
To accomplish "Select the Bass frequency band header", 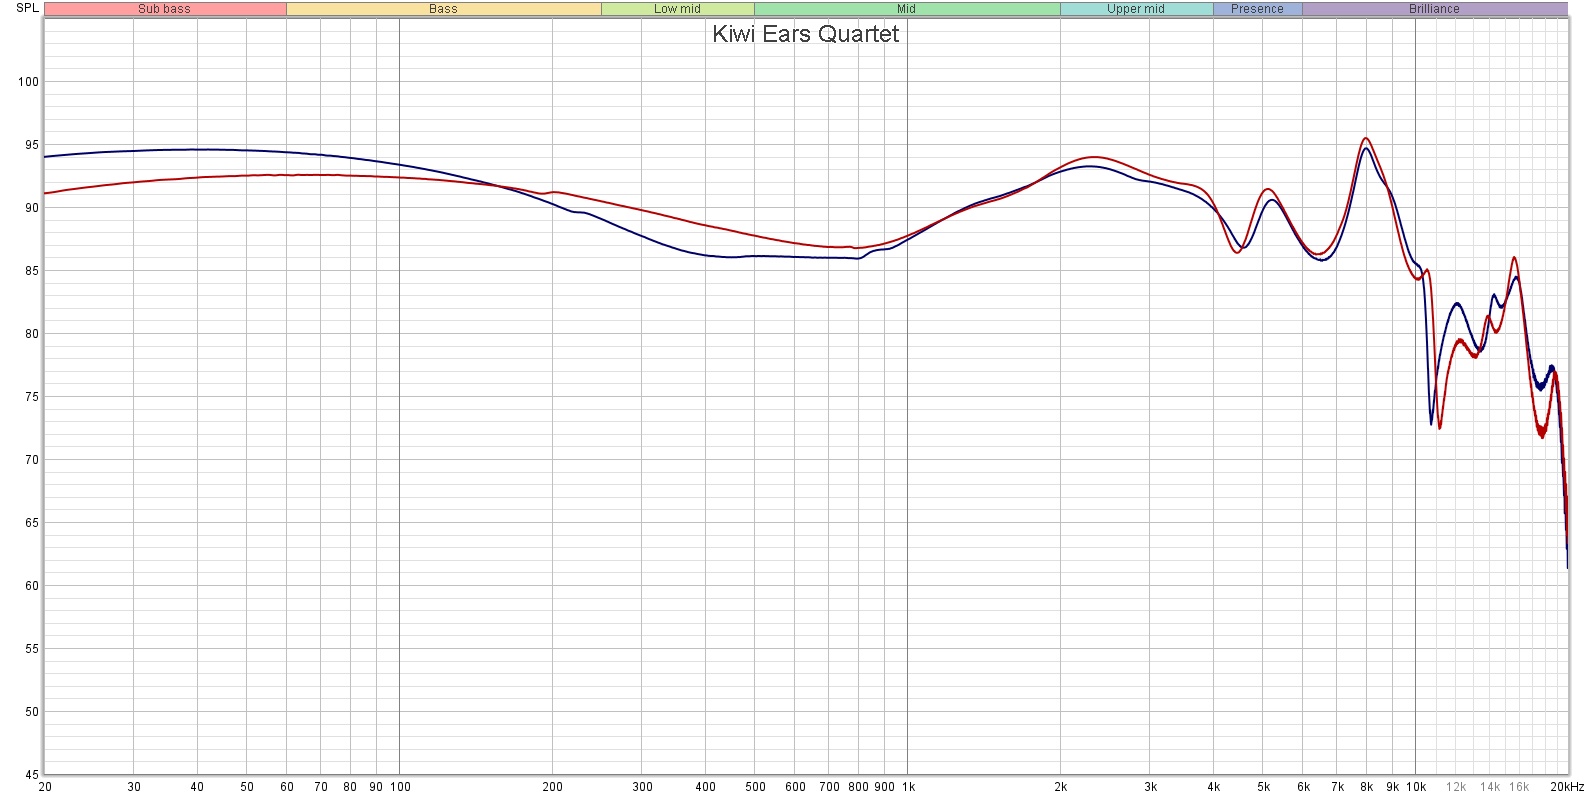I will (443, 9).
